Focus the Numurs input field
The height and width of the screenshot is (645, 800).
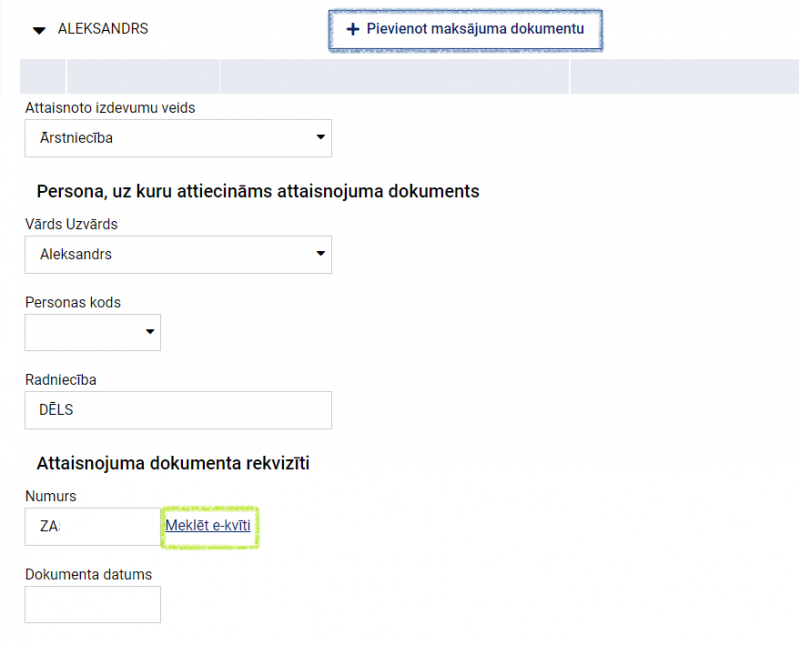pos(92,526)
